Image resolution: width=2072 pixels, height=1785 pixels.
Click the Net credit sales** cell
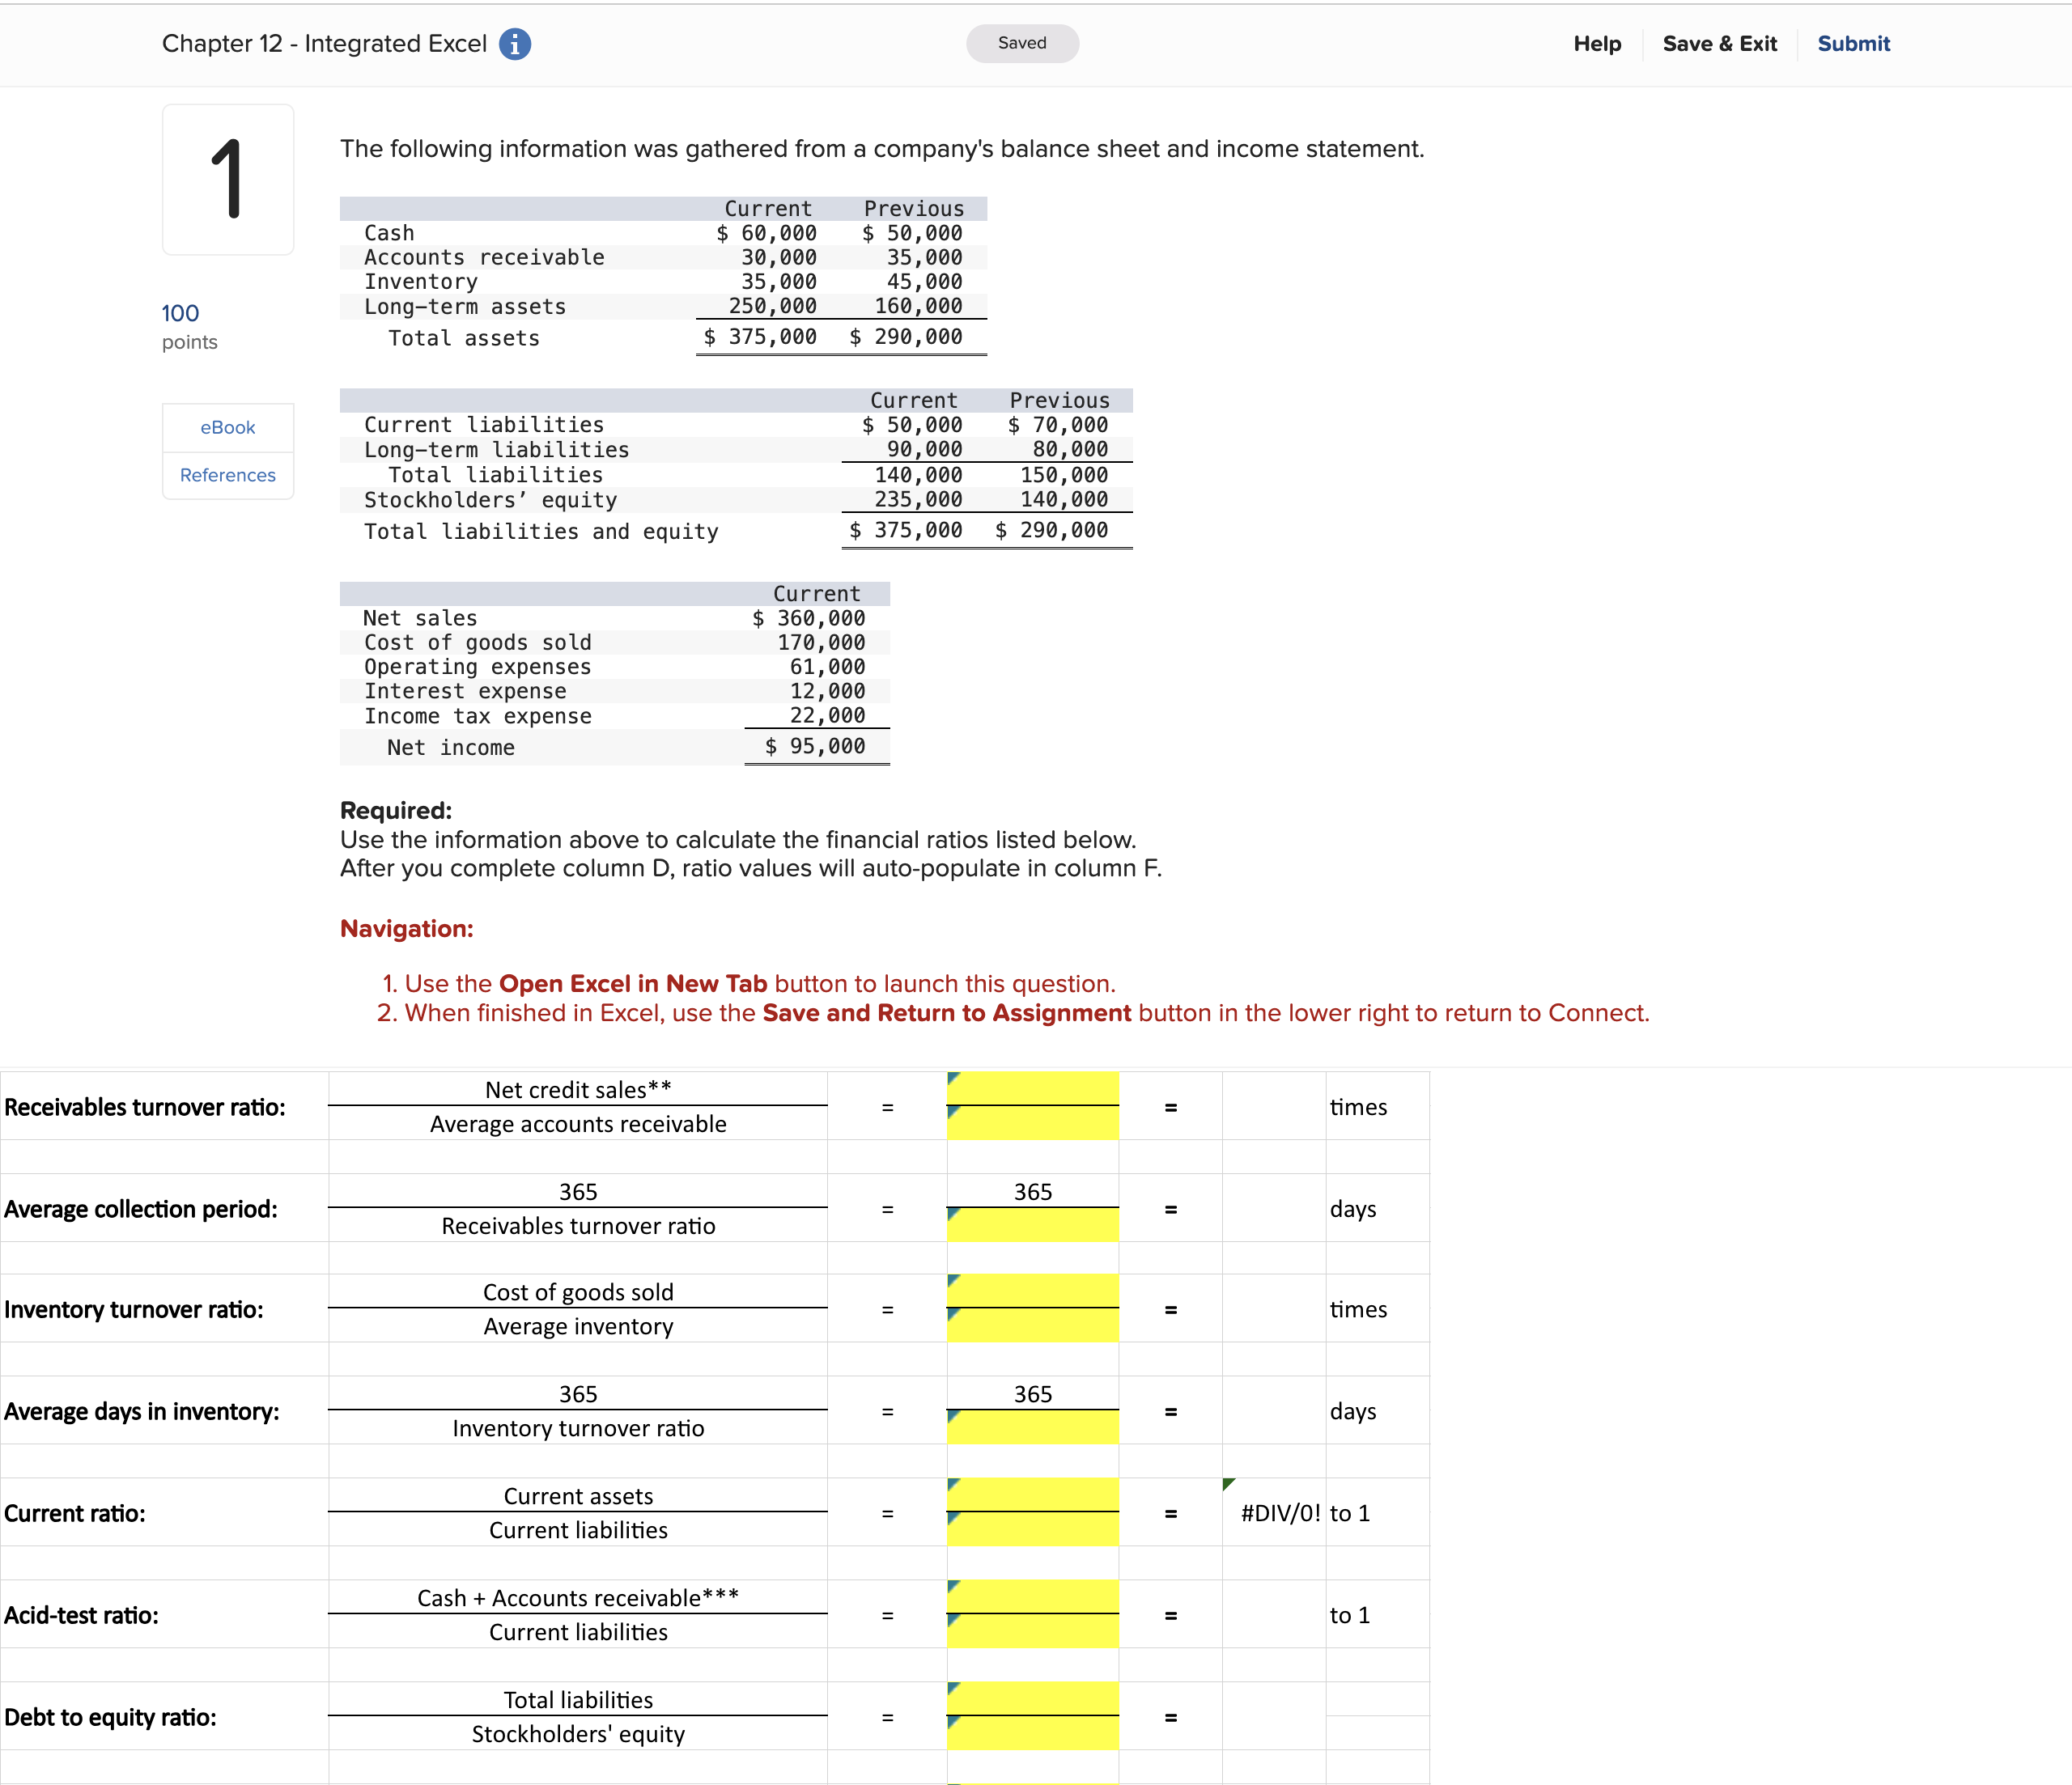point(578,1089)
